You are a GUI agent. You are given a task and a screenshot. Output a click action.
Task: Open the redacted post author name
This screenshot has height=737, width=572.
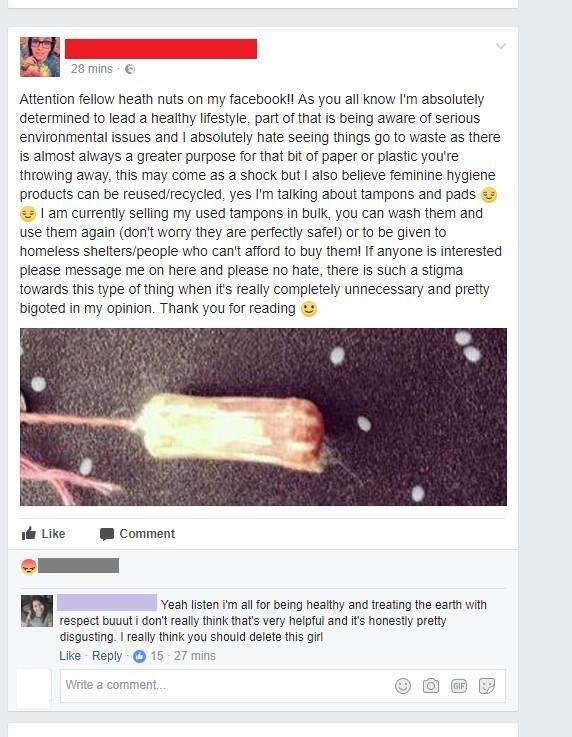(x=161, y=49)
